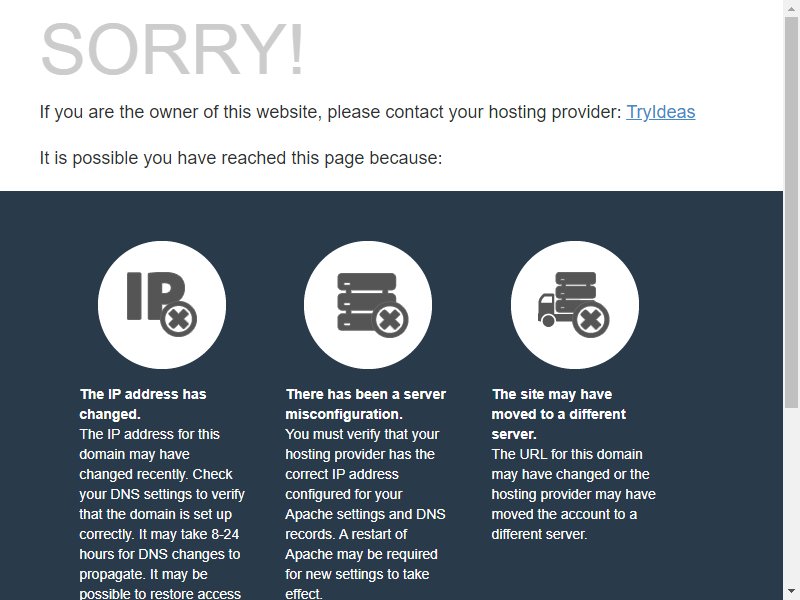This screenshot has height=600, width=800.
Task: Click the 'If you are the owner' sentence
Action: click(367, 112)
